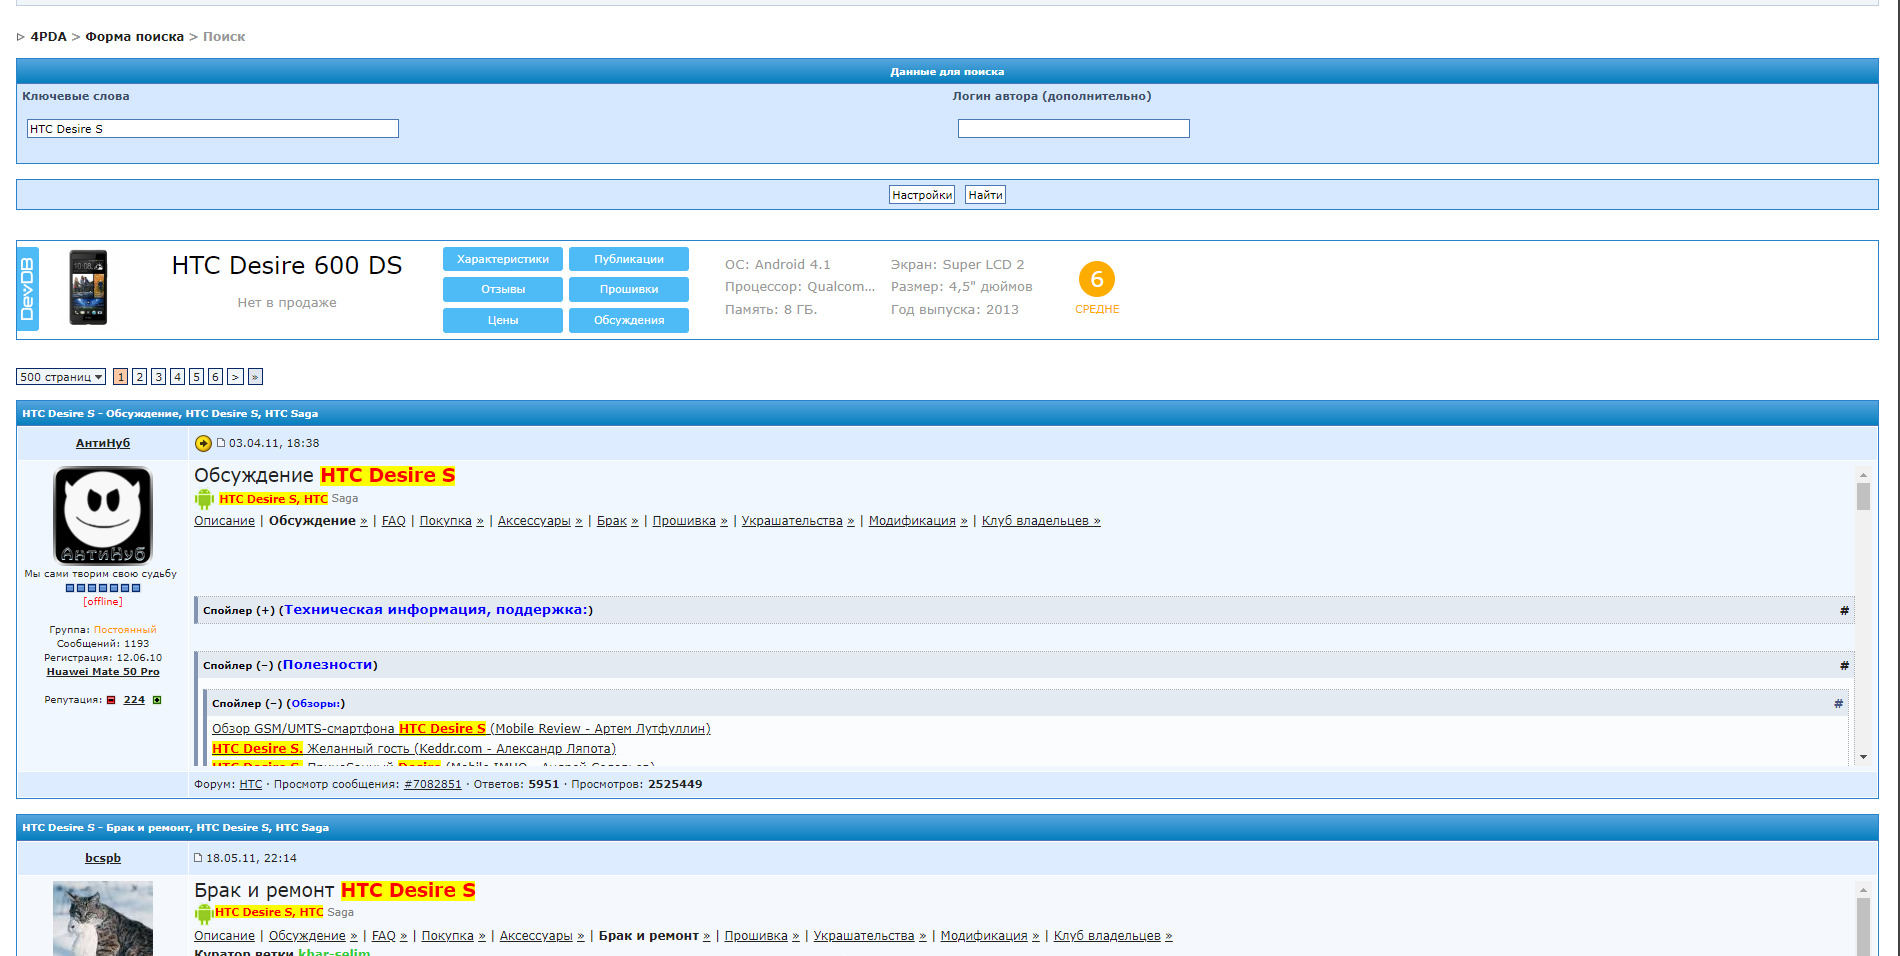Click the DevDB vertical logo badge

pyautogui.click(x=28, y=289)
